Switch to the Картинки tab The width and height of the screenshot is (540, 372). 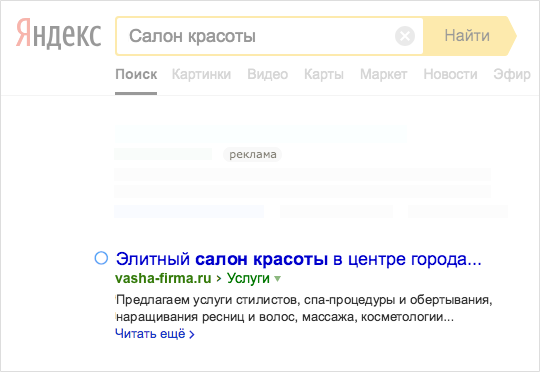click(x=201, y=74)
